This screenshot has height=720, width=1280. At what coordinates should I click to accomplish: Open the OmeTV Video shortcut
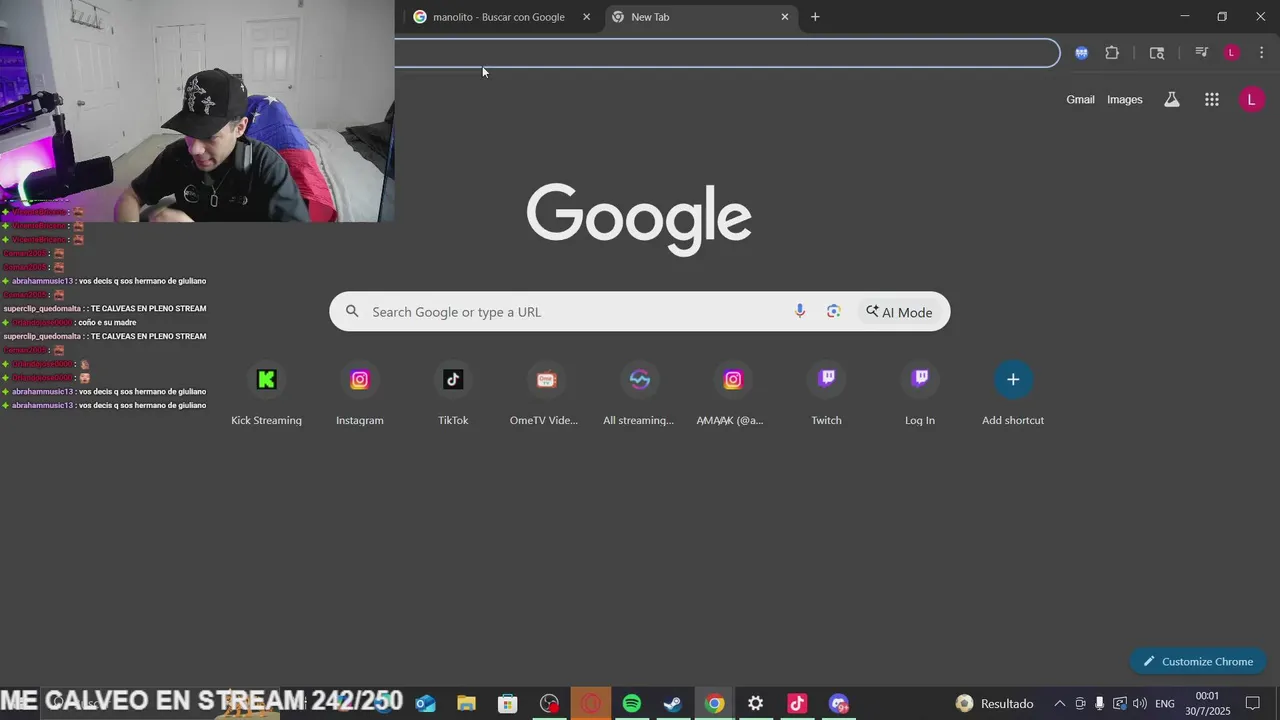click(546, 394)
